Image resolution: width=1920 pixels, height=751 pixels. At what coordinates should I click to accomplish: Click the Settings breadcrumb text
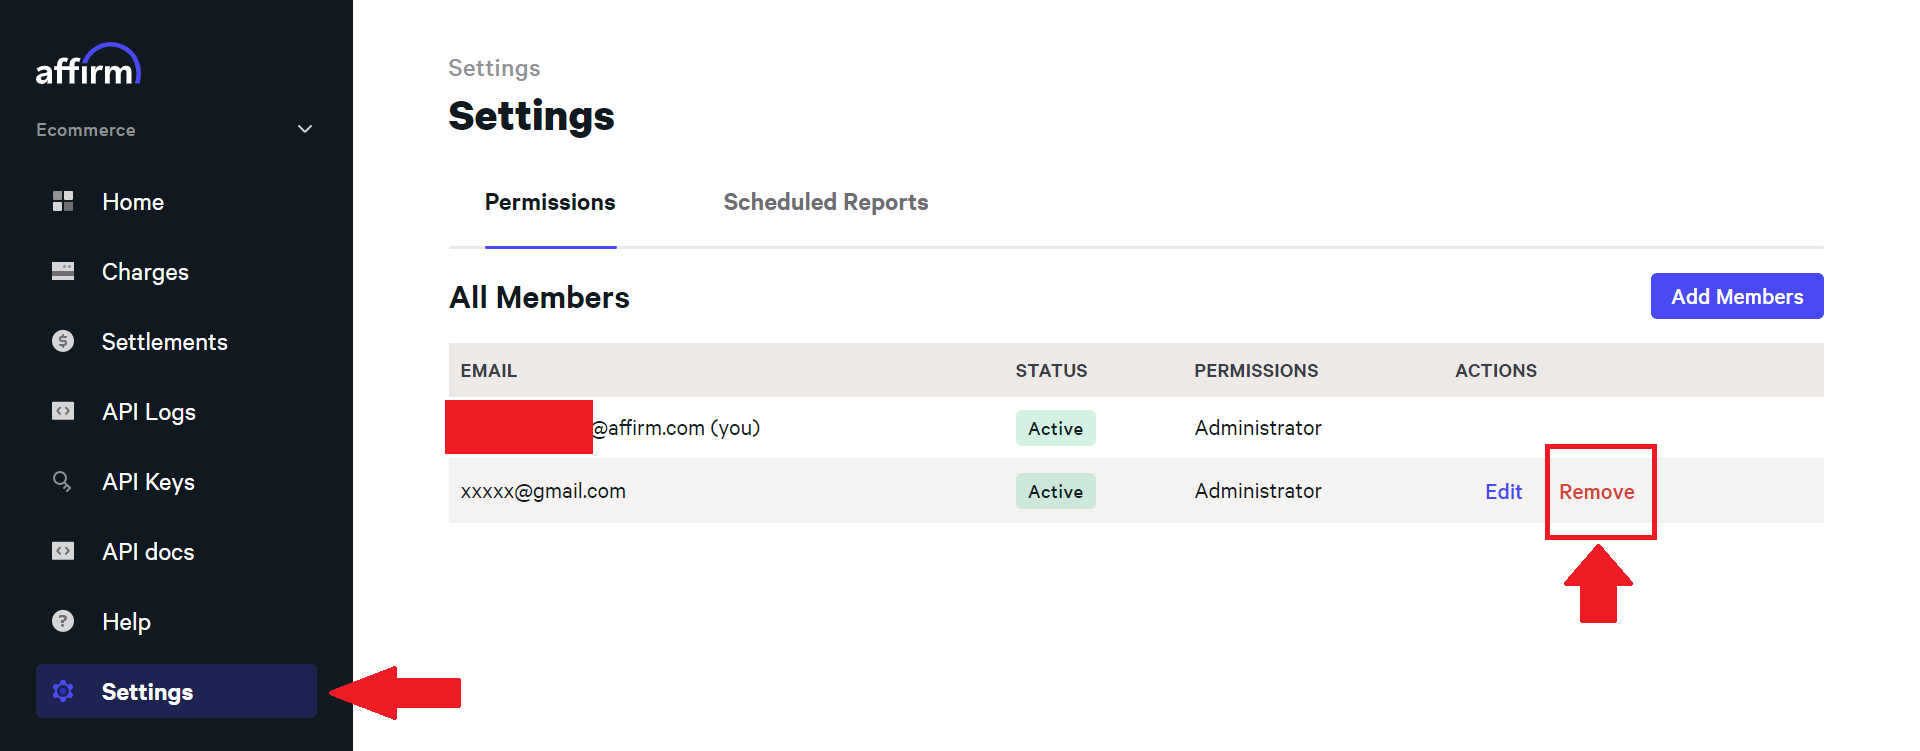494,68
